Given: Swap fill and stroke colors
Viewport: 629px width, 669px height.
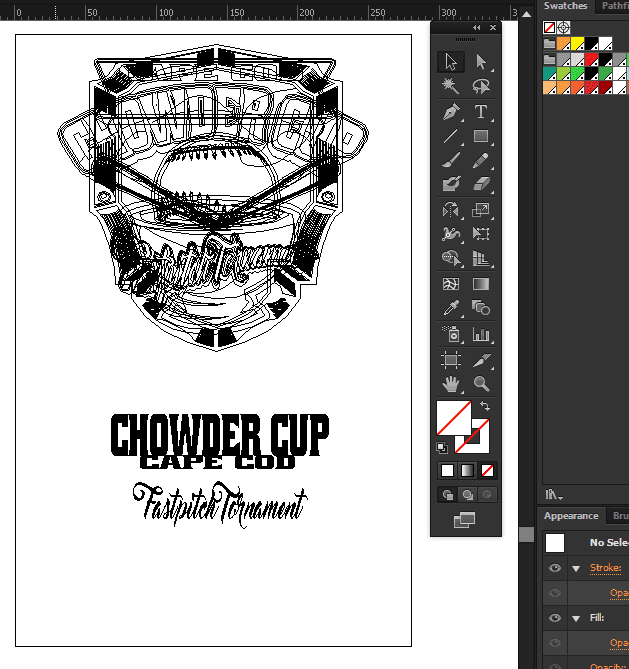Looking at the screenshot, I should [x=485, y=406].
